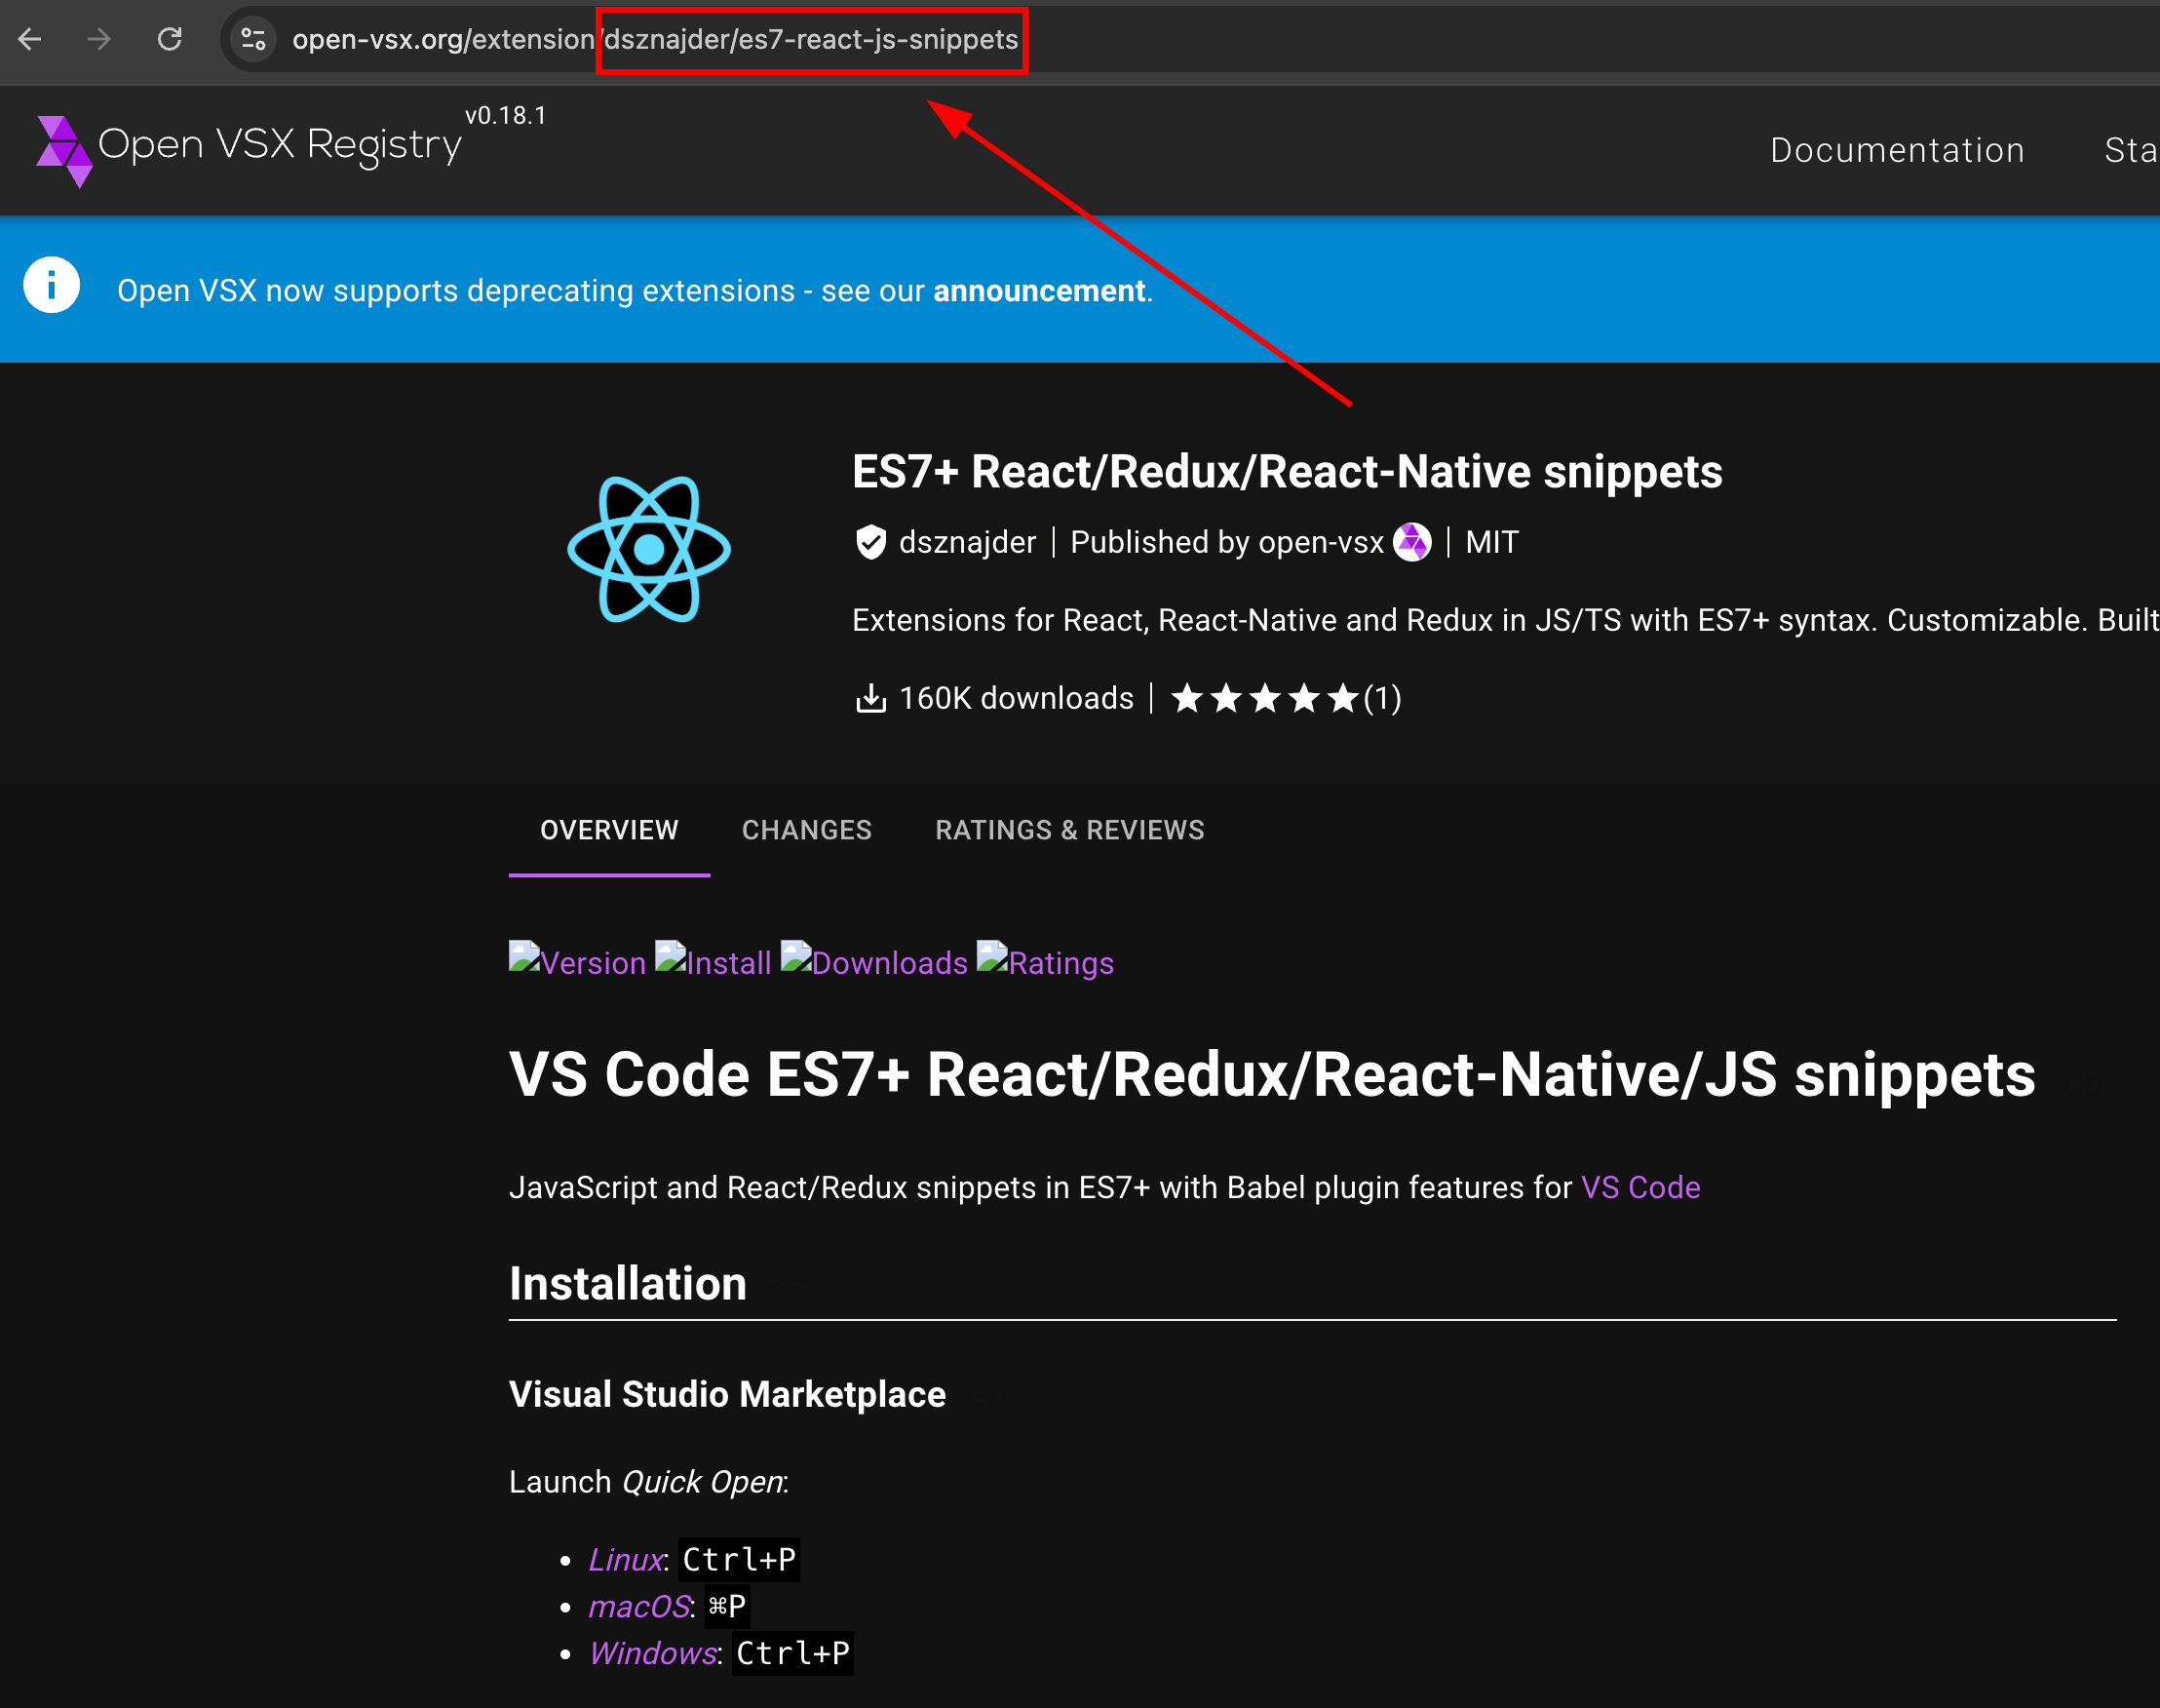
Task: Click the verified shield icon beside dsznajder
Action: pos(871,542)
